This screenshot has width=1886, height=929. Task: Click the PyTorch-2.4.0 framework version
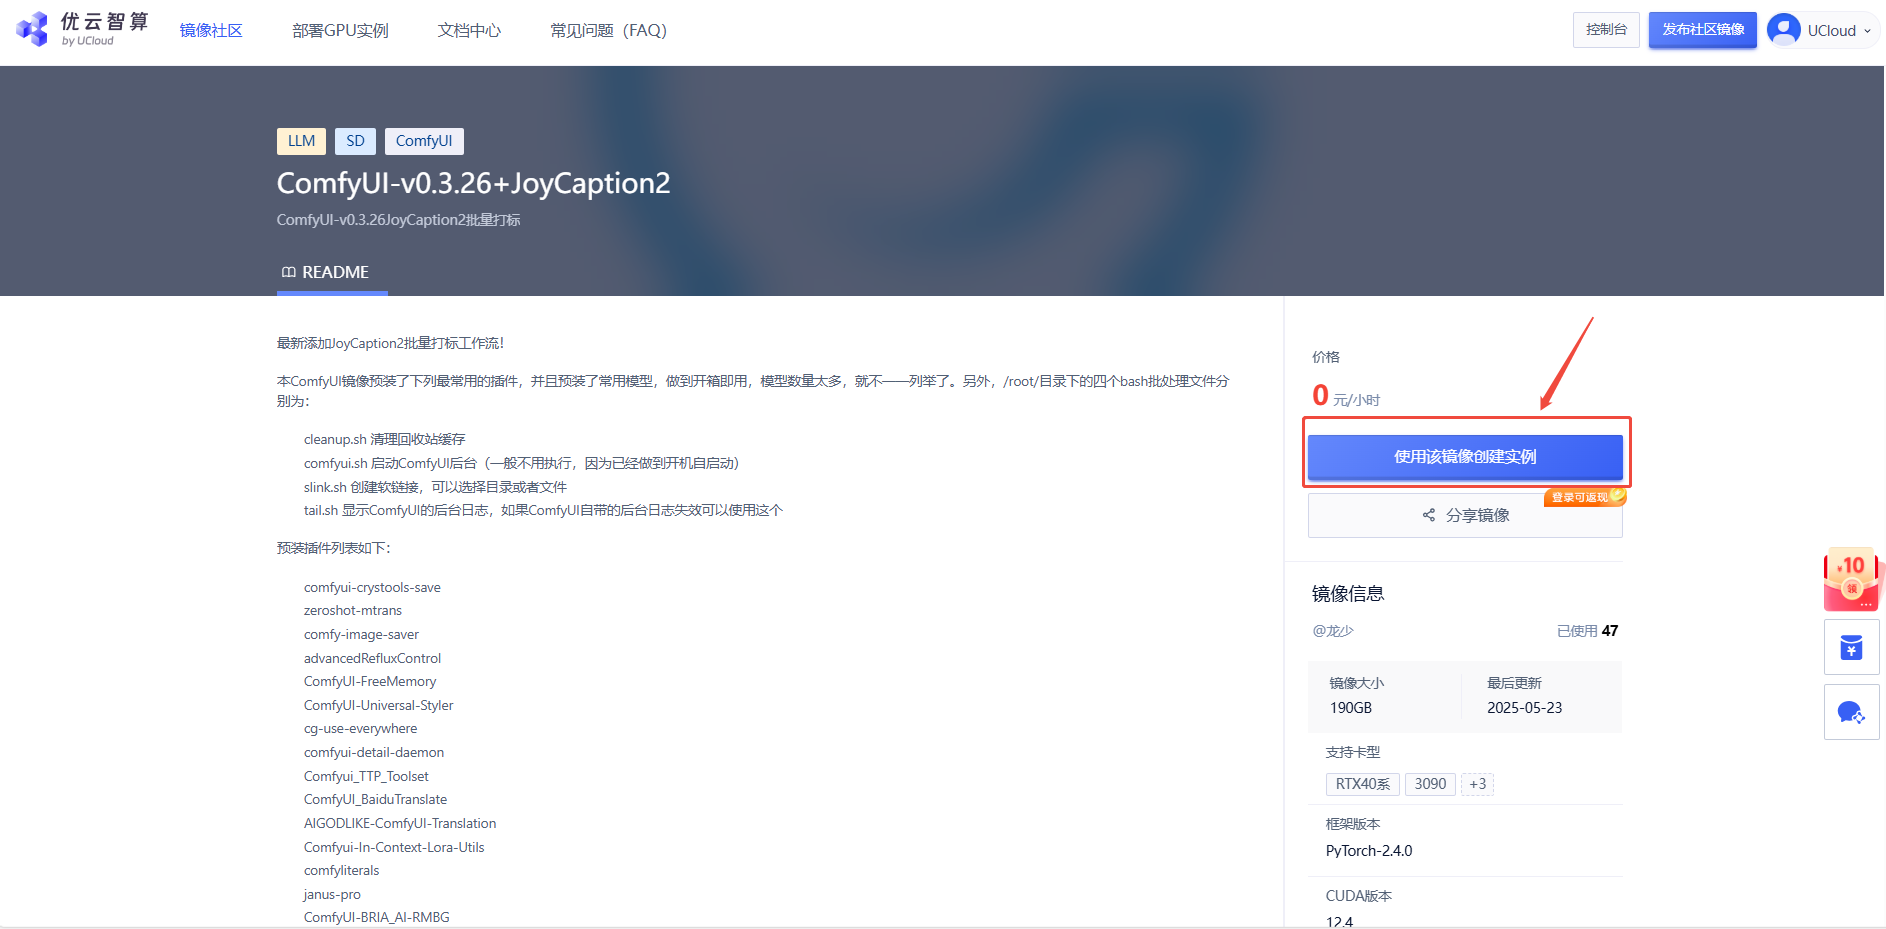click(x=1369, y=851)
